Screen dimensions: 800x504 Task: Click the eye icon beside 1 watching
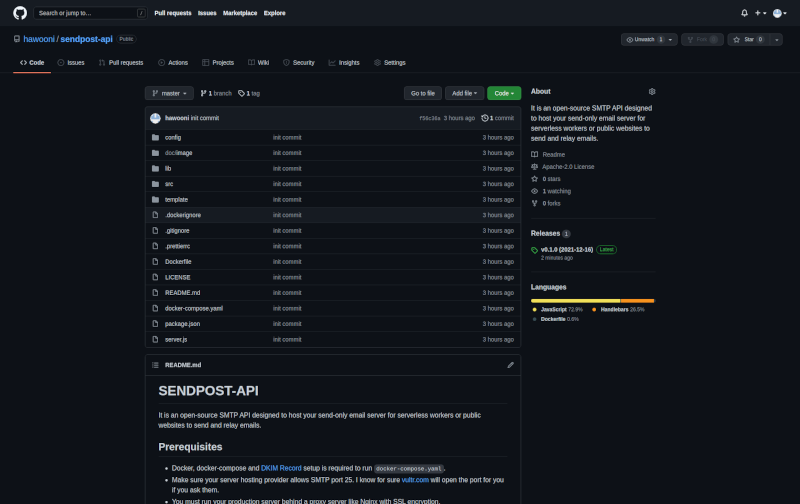(x=534, y=191)
